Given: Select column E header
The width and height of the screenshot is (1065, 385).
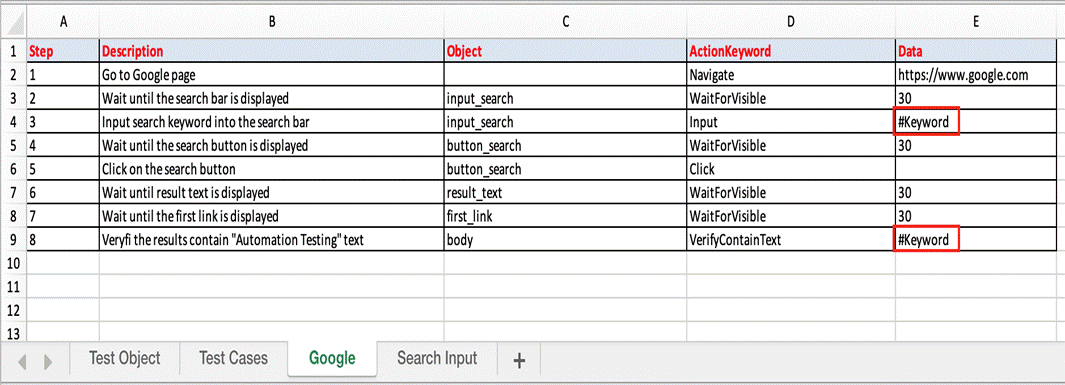Looking at the screenshot, I should tap(976, 22).
